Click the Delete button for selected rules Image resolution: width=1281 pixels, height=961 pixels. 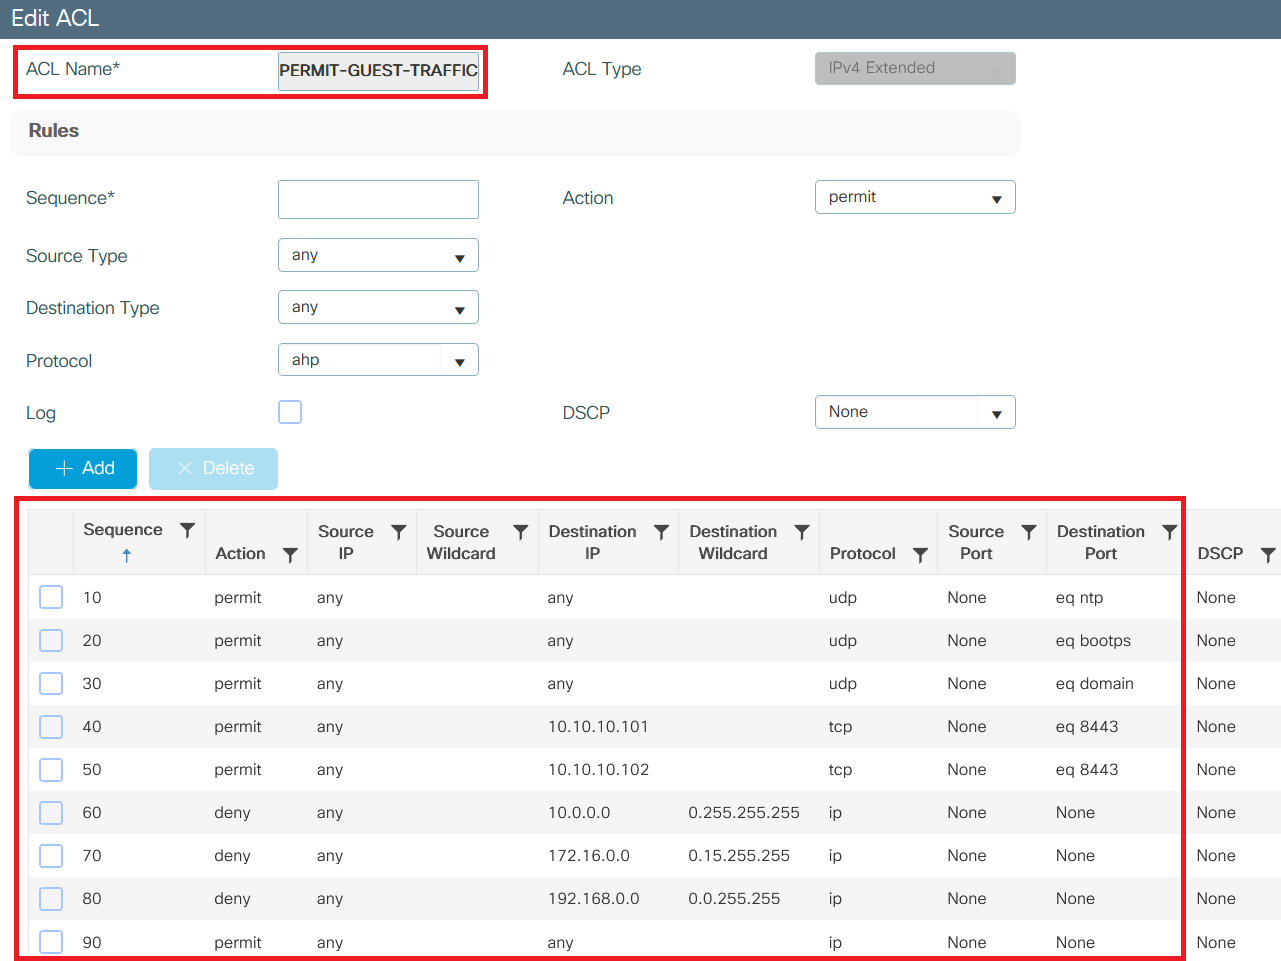point(213,468)
